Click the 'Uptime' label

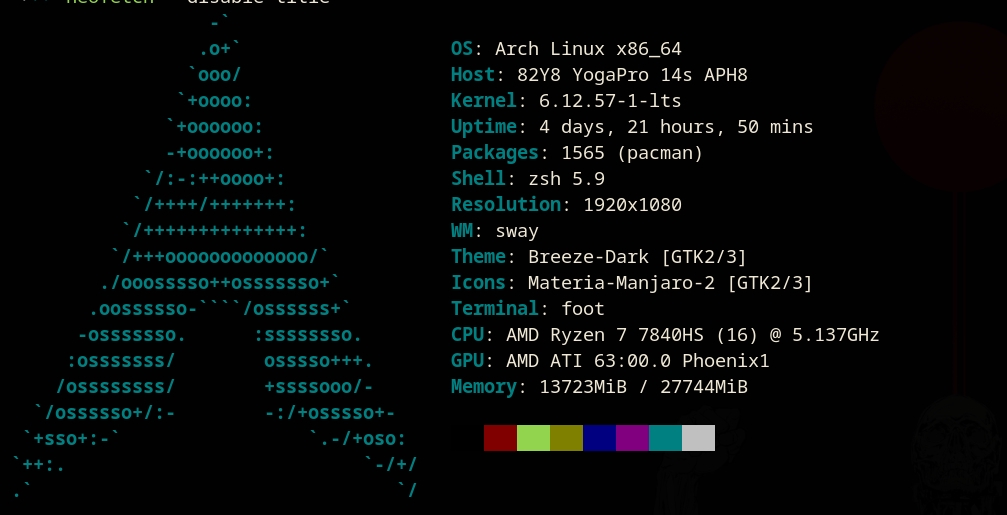coord(484,127)
